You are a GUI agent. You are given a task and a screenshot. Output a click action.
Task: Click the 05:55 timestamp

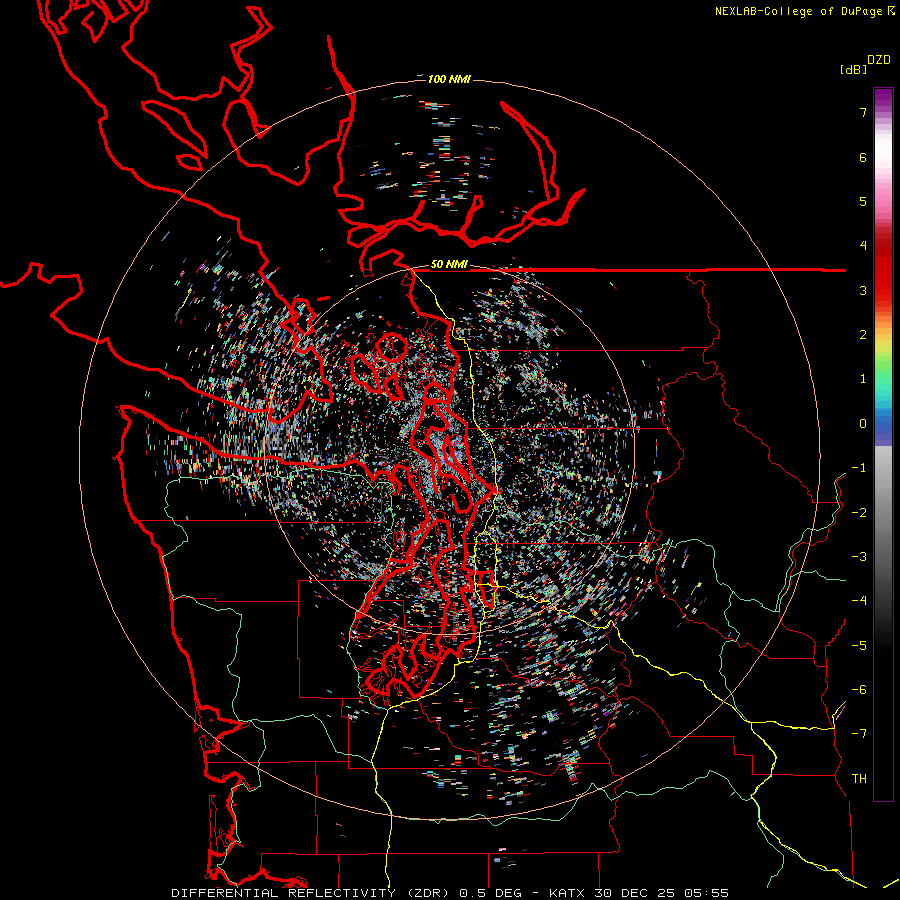pyautogui.click(x=707, y=893)
